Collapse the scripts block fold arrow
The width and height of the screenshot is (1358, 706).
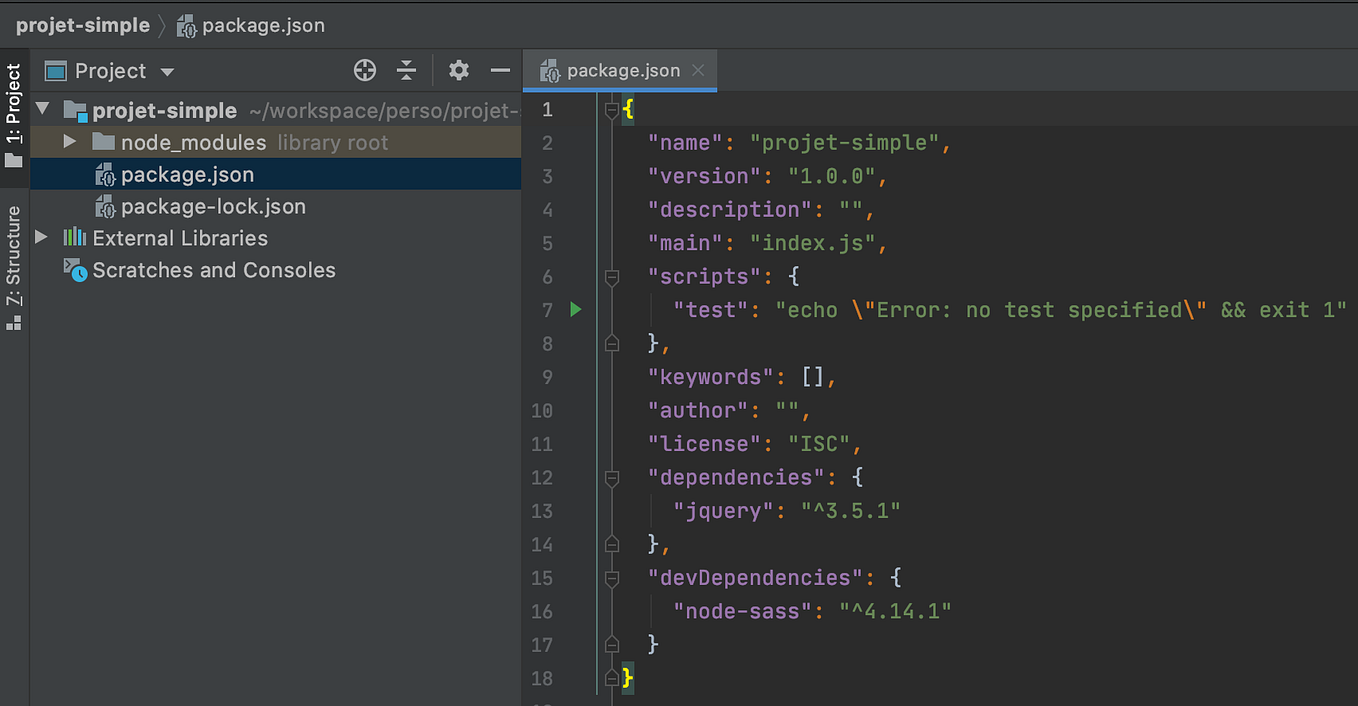coord(611,276)
